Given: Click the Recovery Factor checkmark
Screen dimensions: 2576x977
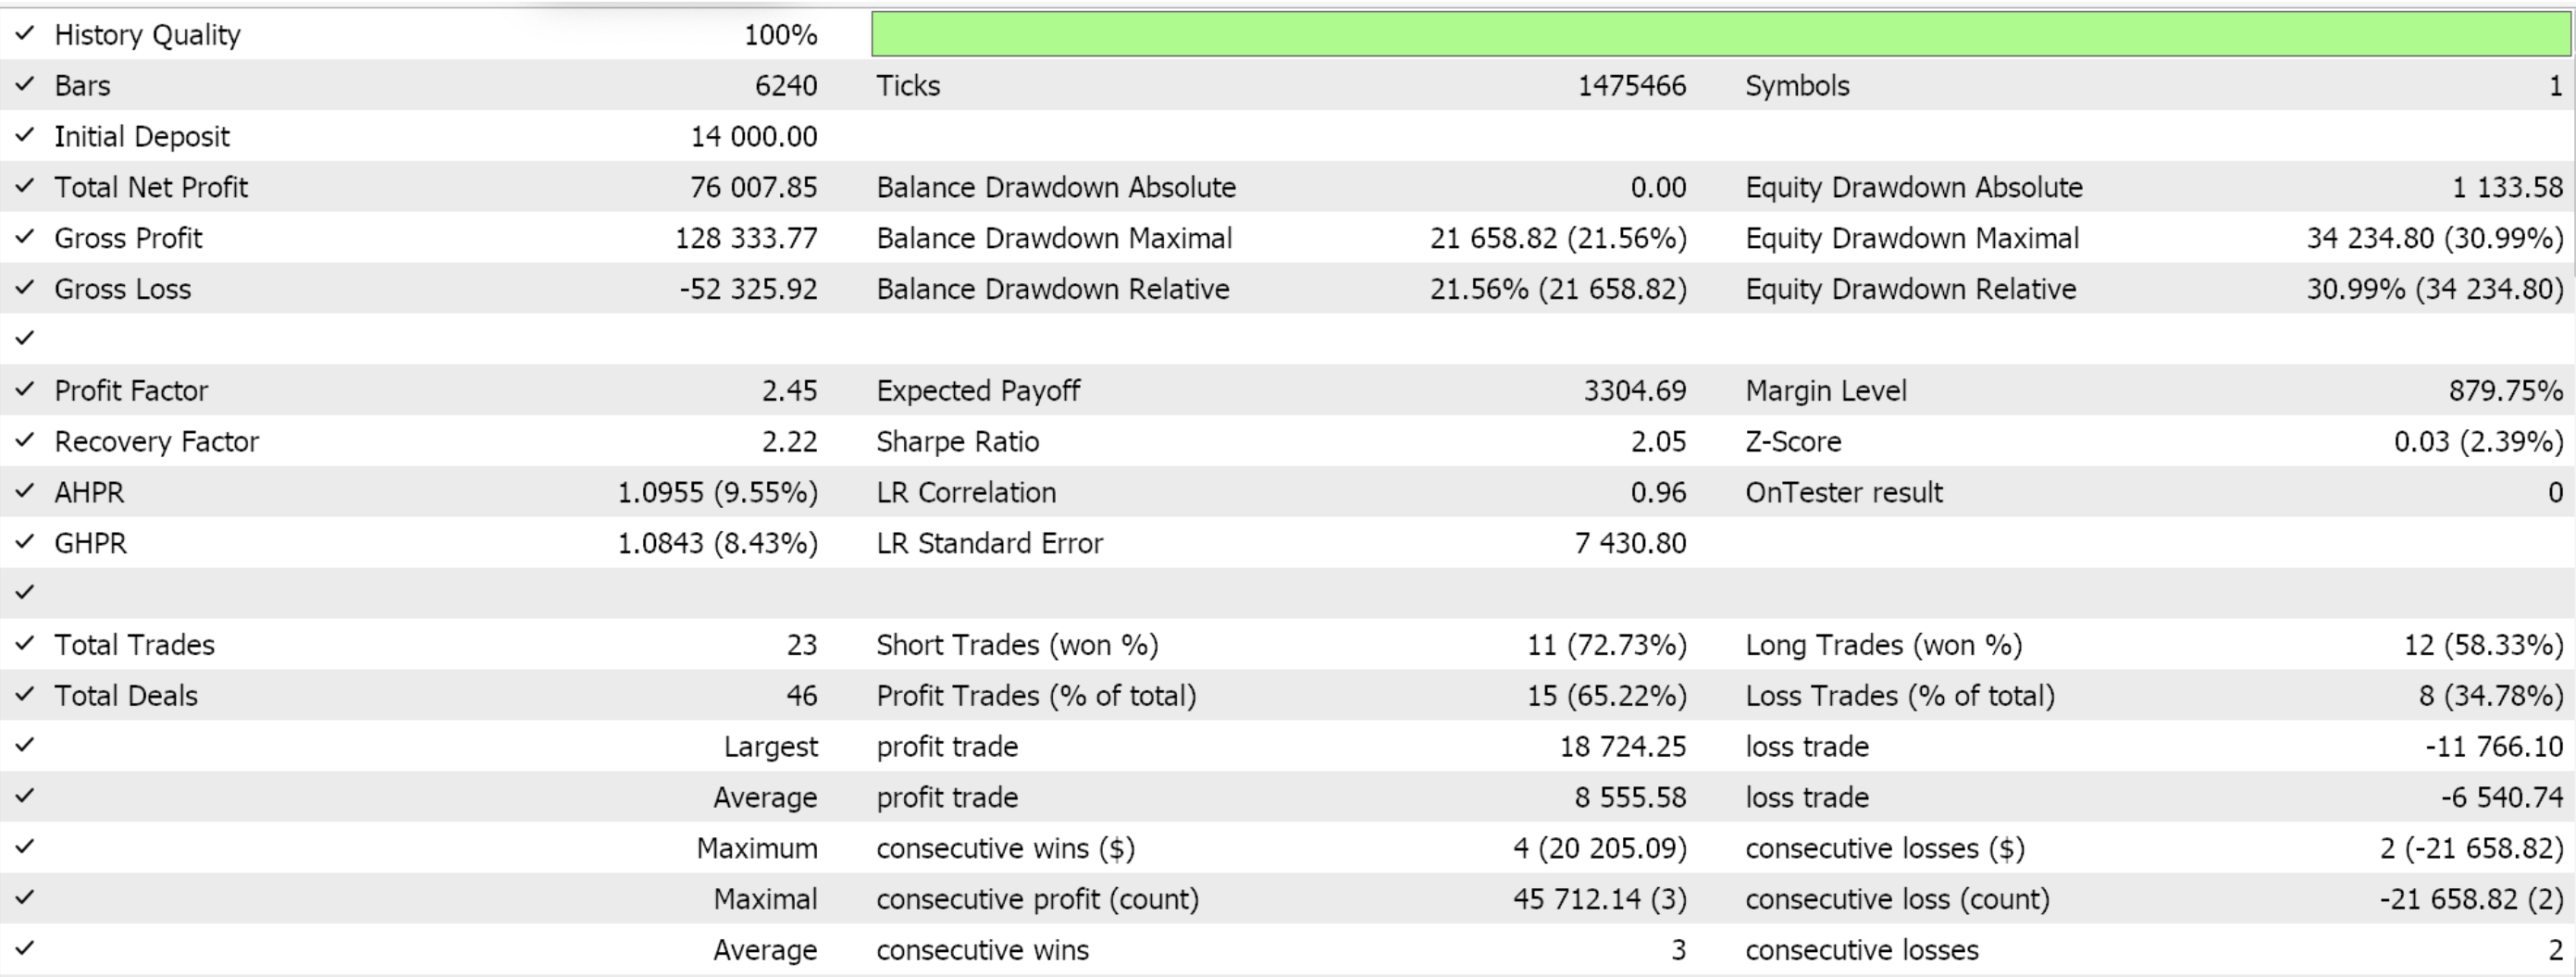Looking at the screenshot, I should tap(25, 441).
